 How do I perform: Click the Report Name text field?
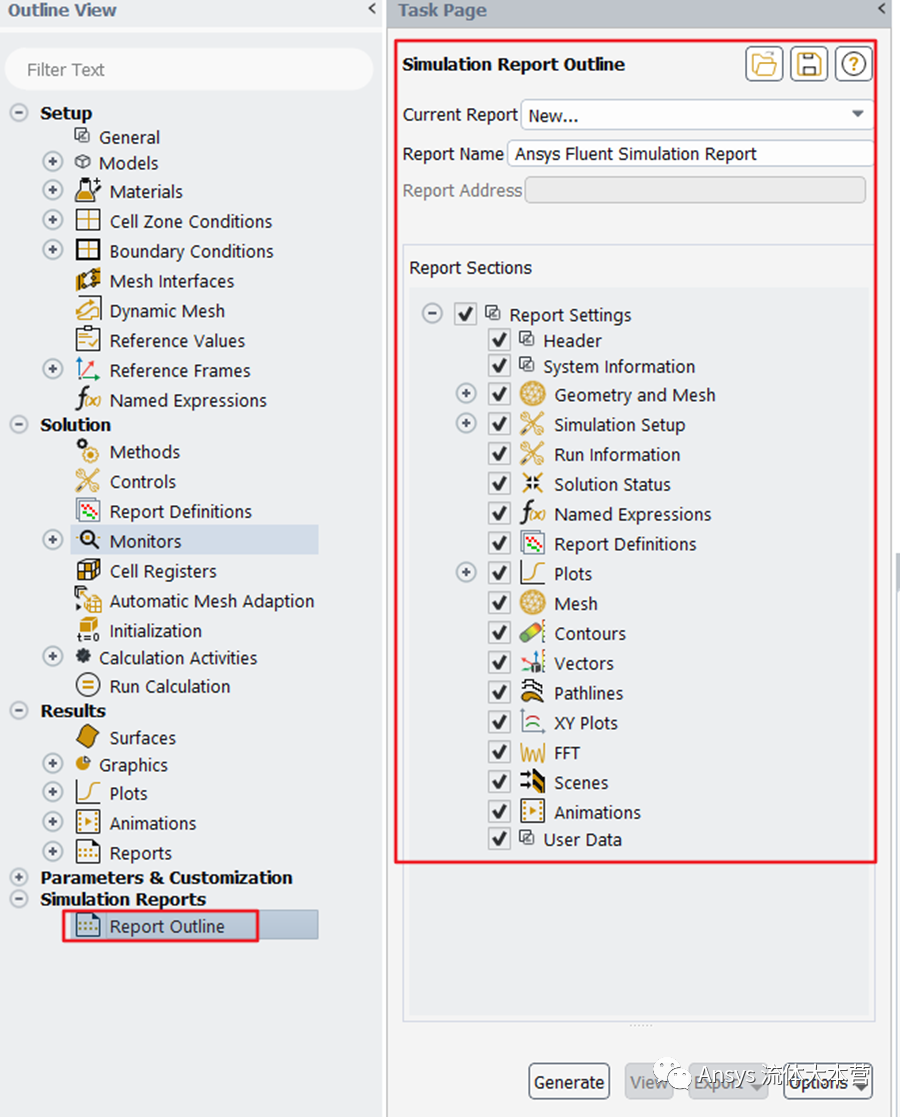(690, 154)
